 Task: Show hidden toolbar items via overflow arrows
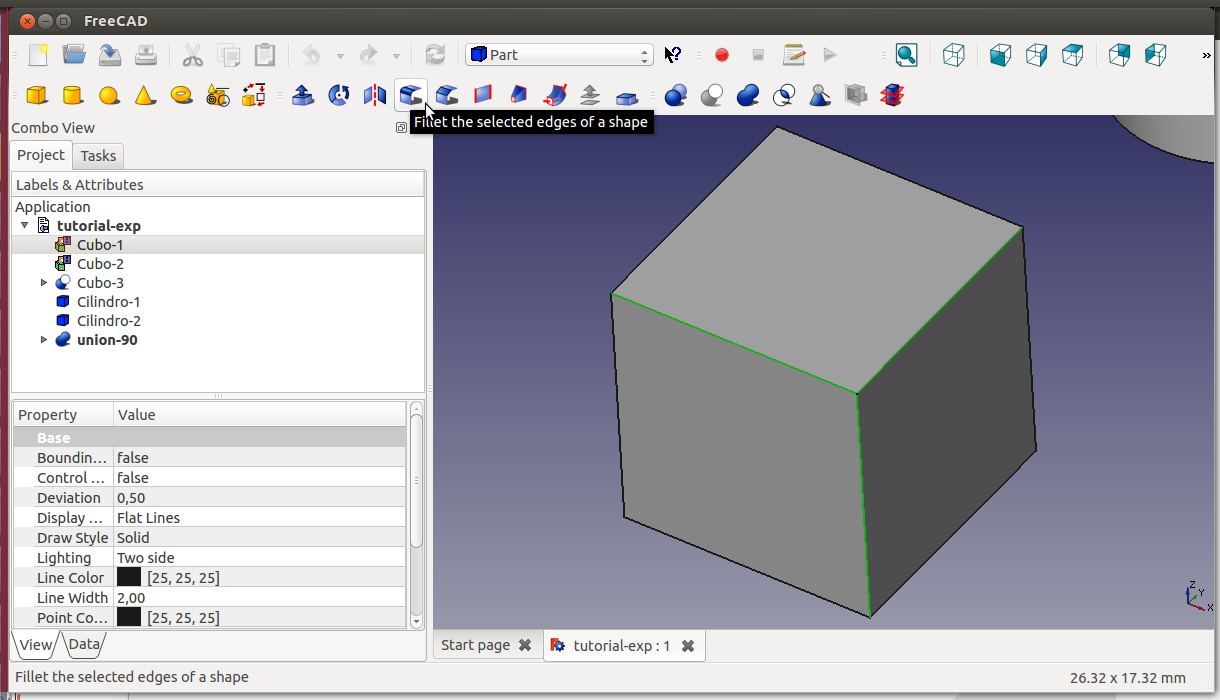click(1206, 56)
